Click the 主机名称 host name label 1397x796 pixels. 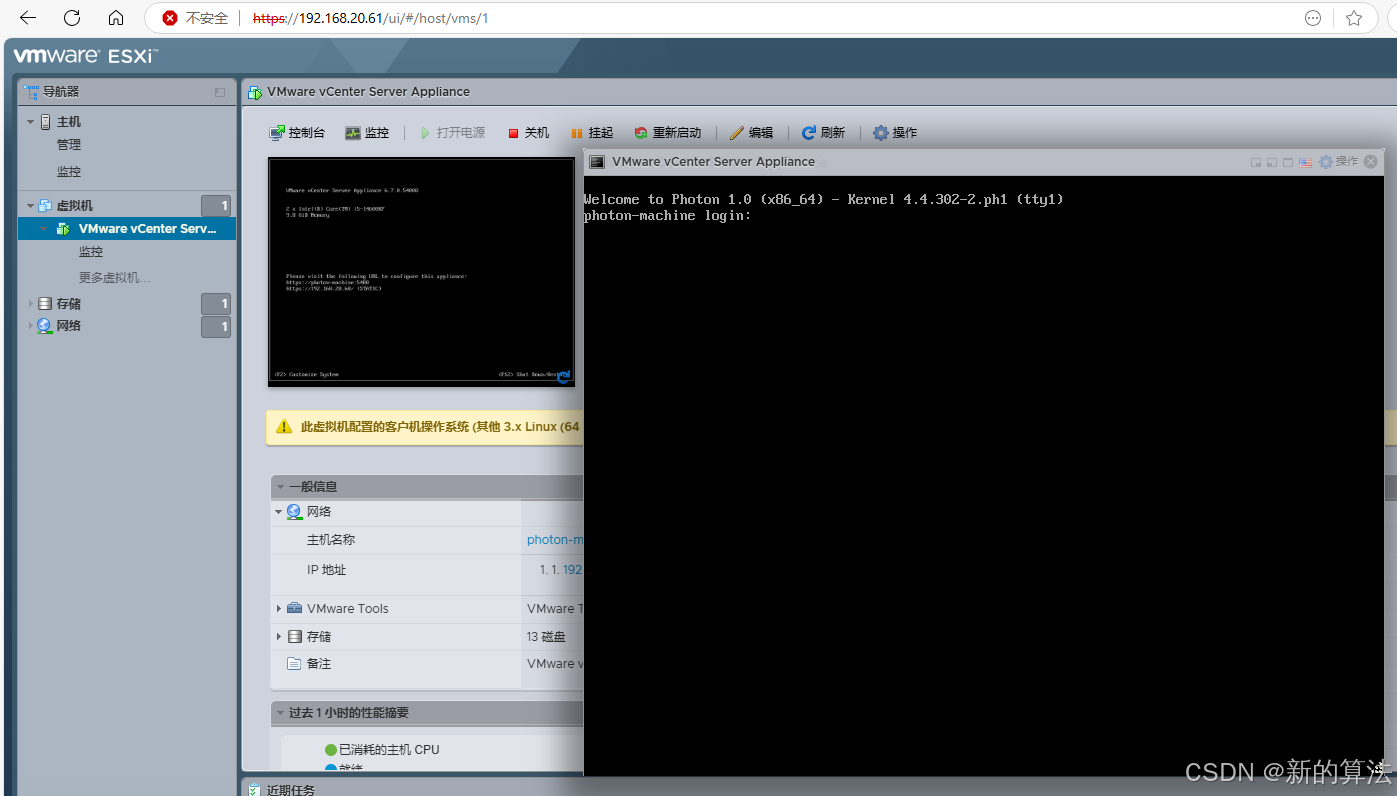coord(331,540)
